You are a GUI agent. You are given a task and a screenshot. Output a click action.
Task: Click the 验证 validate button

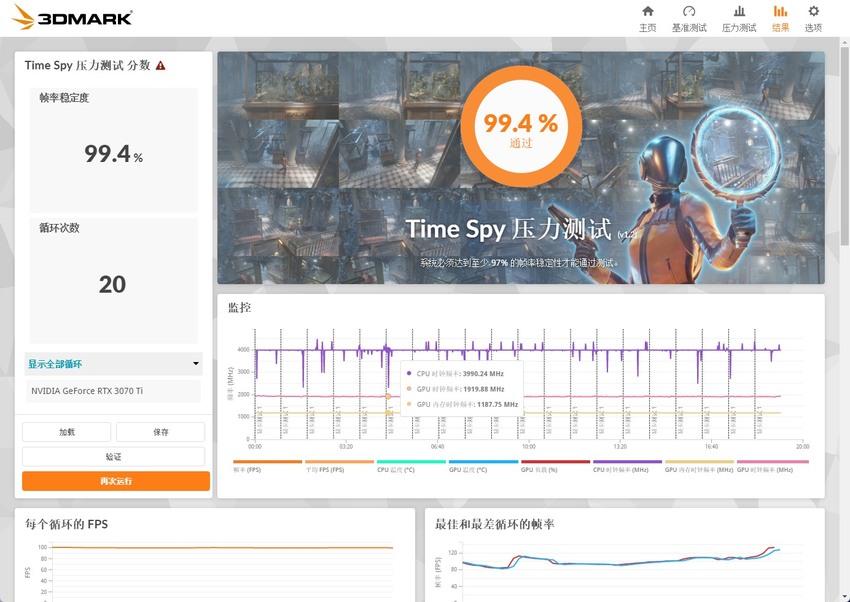113,457
